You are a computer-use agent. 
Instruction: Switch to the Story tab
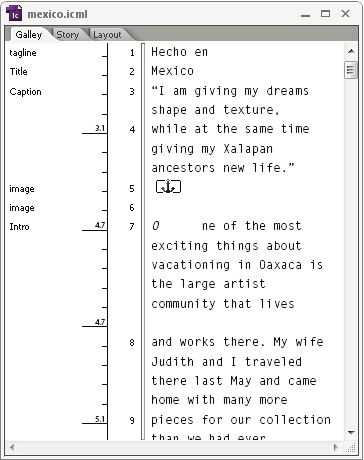tap(67, 34)
